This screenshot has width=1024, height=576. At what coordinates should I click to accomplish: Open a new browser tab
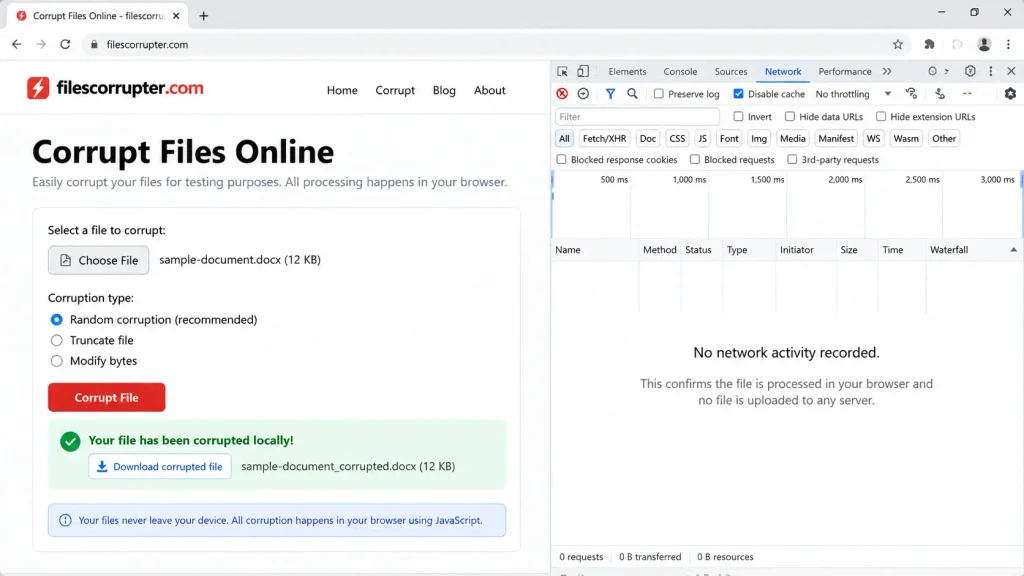tap(204, 16)
